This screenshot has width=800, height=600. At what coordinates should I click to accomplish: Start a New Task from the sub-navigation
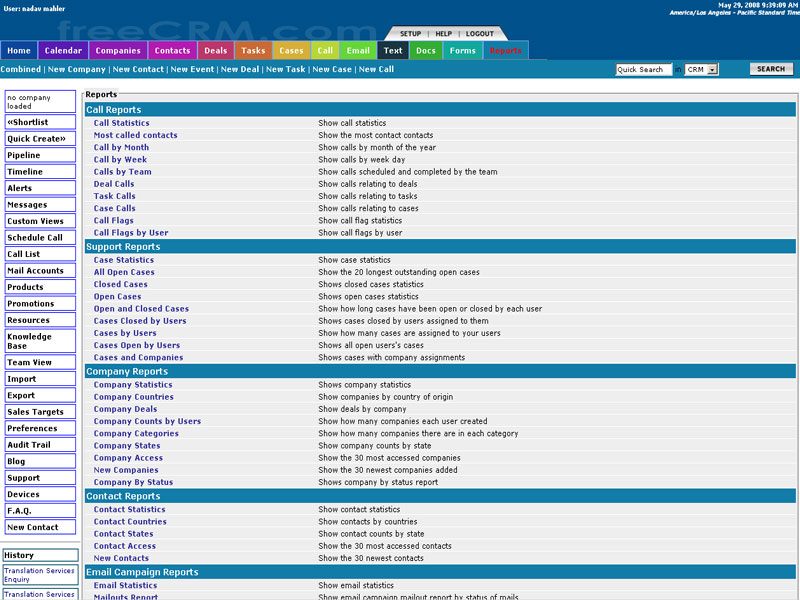(x=286, y=69)
